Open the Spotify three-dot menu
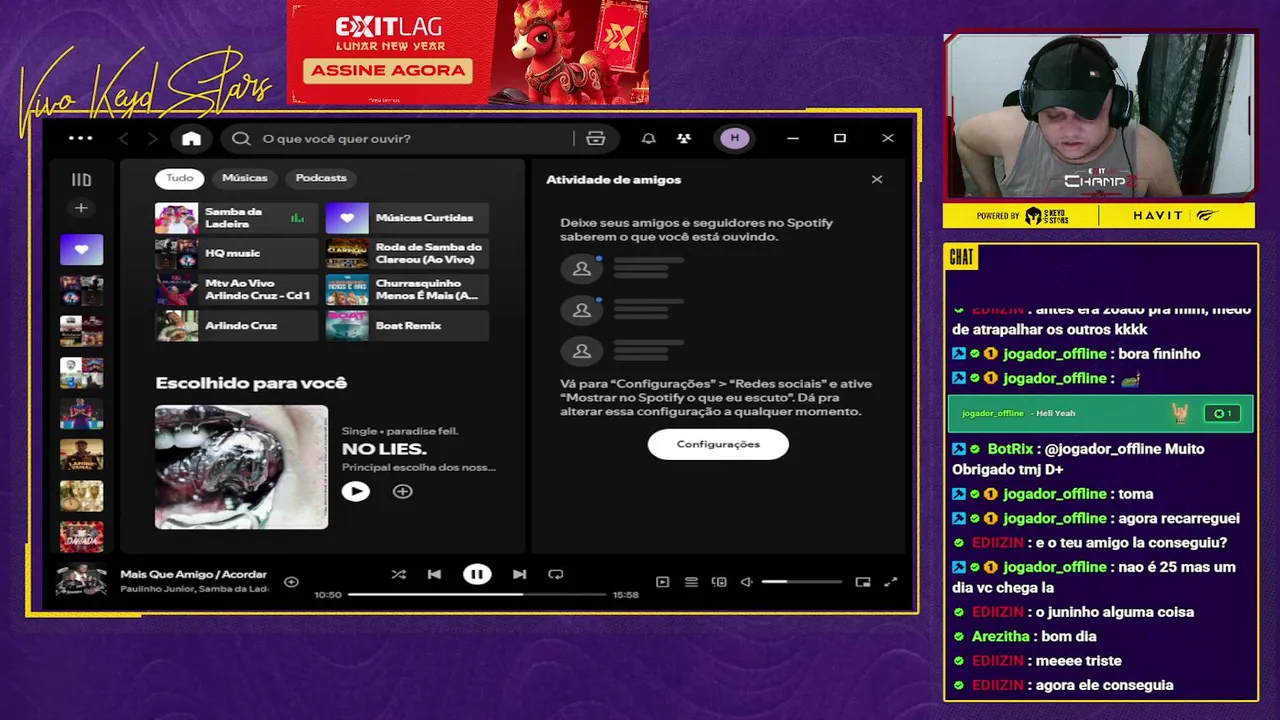Screen dimensions: 1280x720 (80, 138)
